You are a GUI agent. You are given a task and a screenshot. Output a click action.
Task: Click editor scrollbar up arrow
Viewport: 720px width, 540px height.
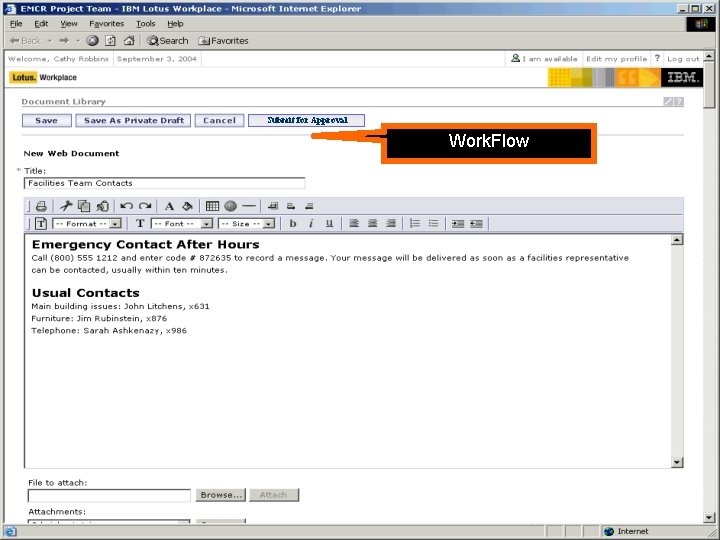tap(677, 239)
